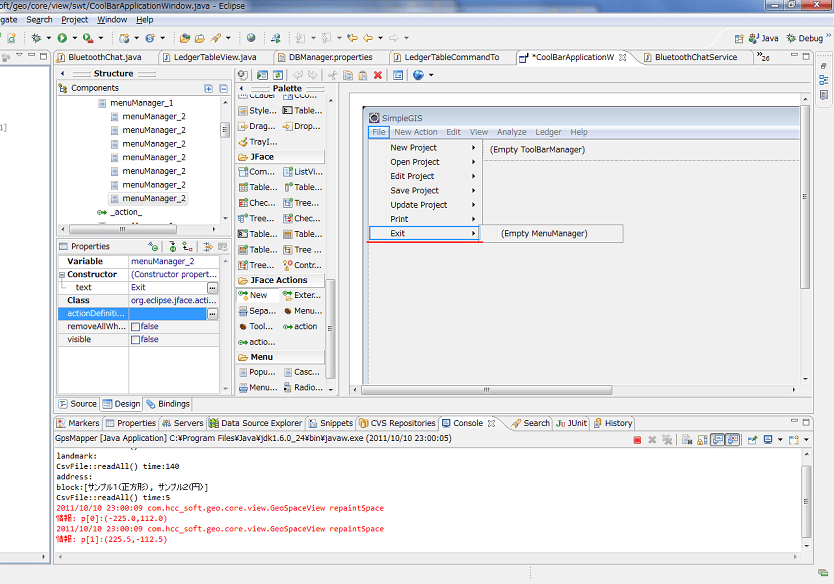The image size is (834, 584).
Task: Switch to the Java perspective
Action: click(x=763, y=38)
